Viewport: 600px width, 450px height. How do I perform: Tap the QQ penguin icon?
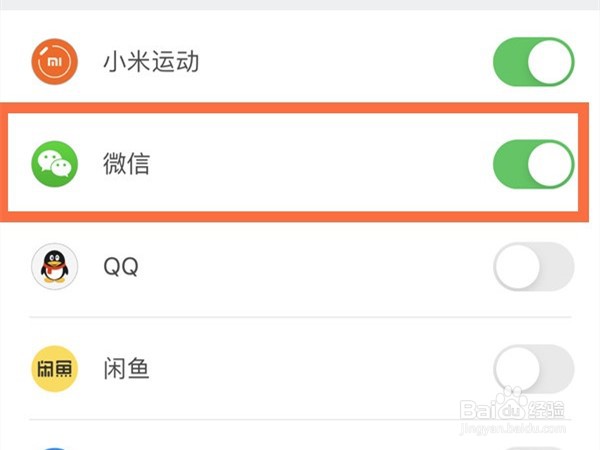[x=54, y=266]
